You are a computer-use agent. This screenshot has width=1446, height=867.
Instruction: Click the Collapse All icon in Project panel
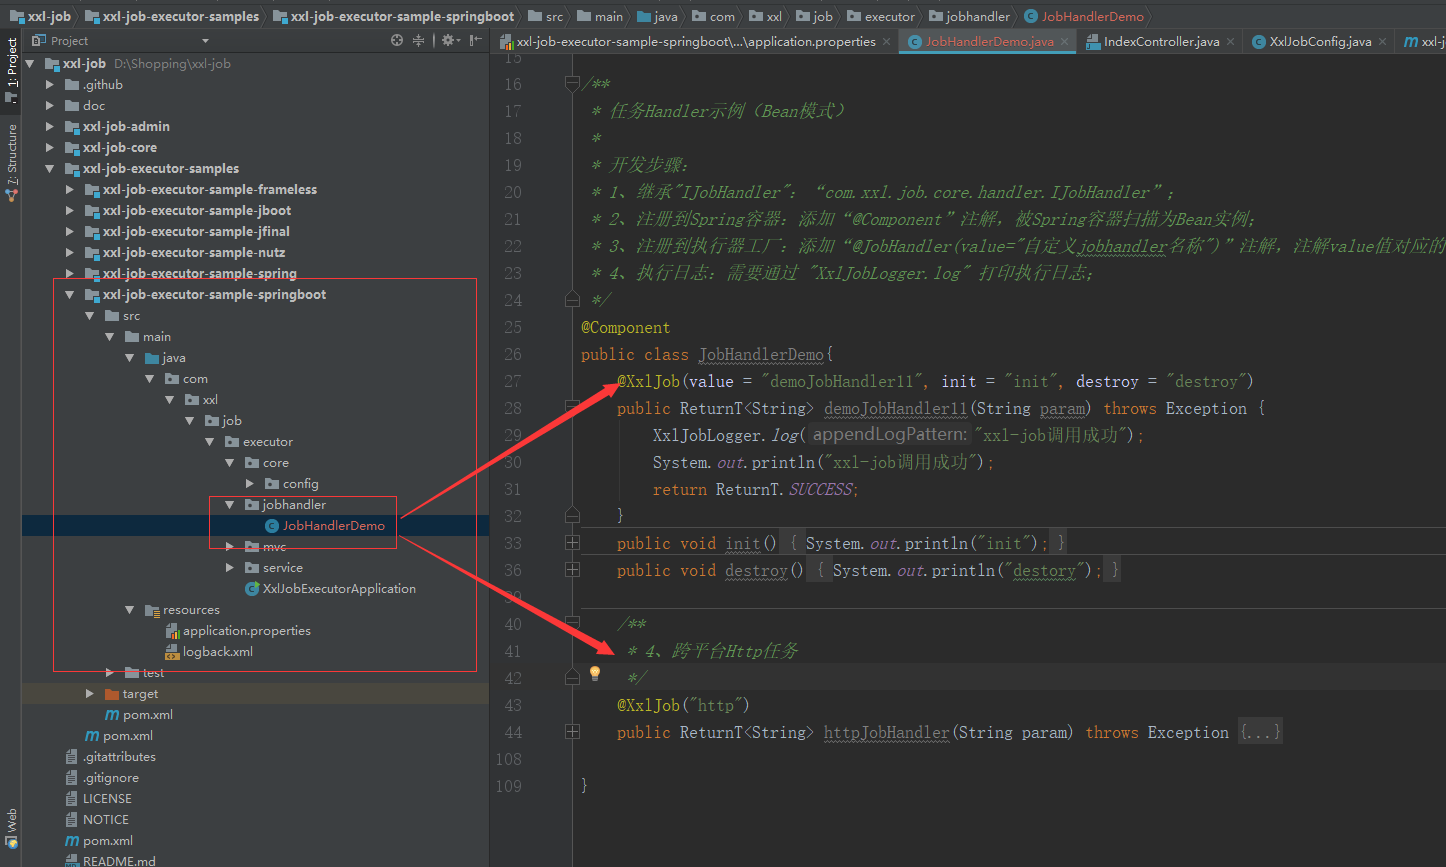(x=419, y=41)
